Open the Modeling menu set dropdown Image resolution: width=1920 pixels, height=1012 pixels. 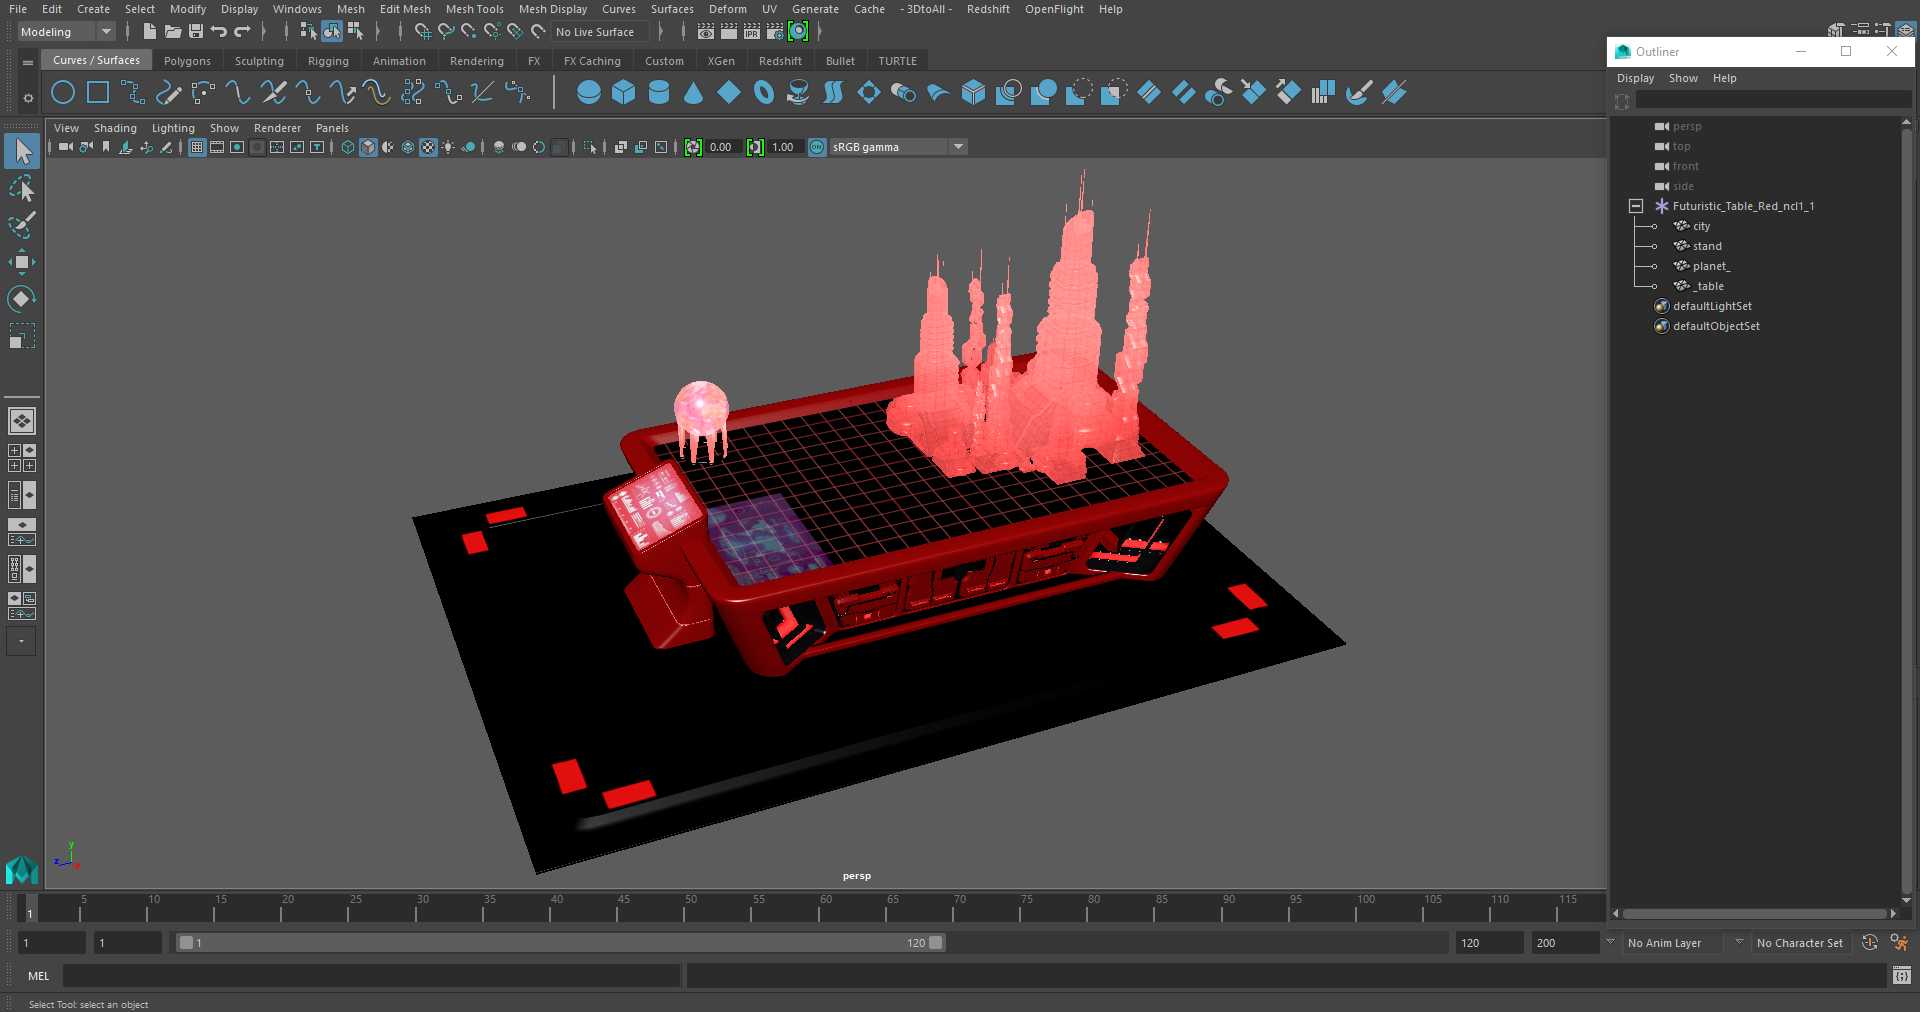pos(66,32)
